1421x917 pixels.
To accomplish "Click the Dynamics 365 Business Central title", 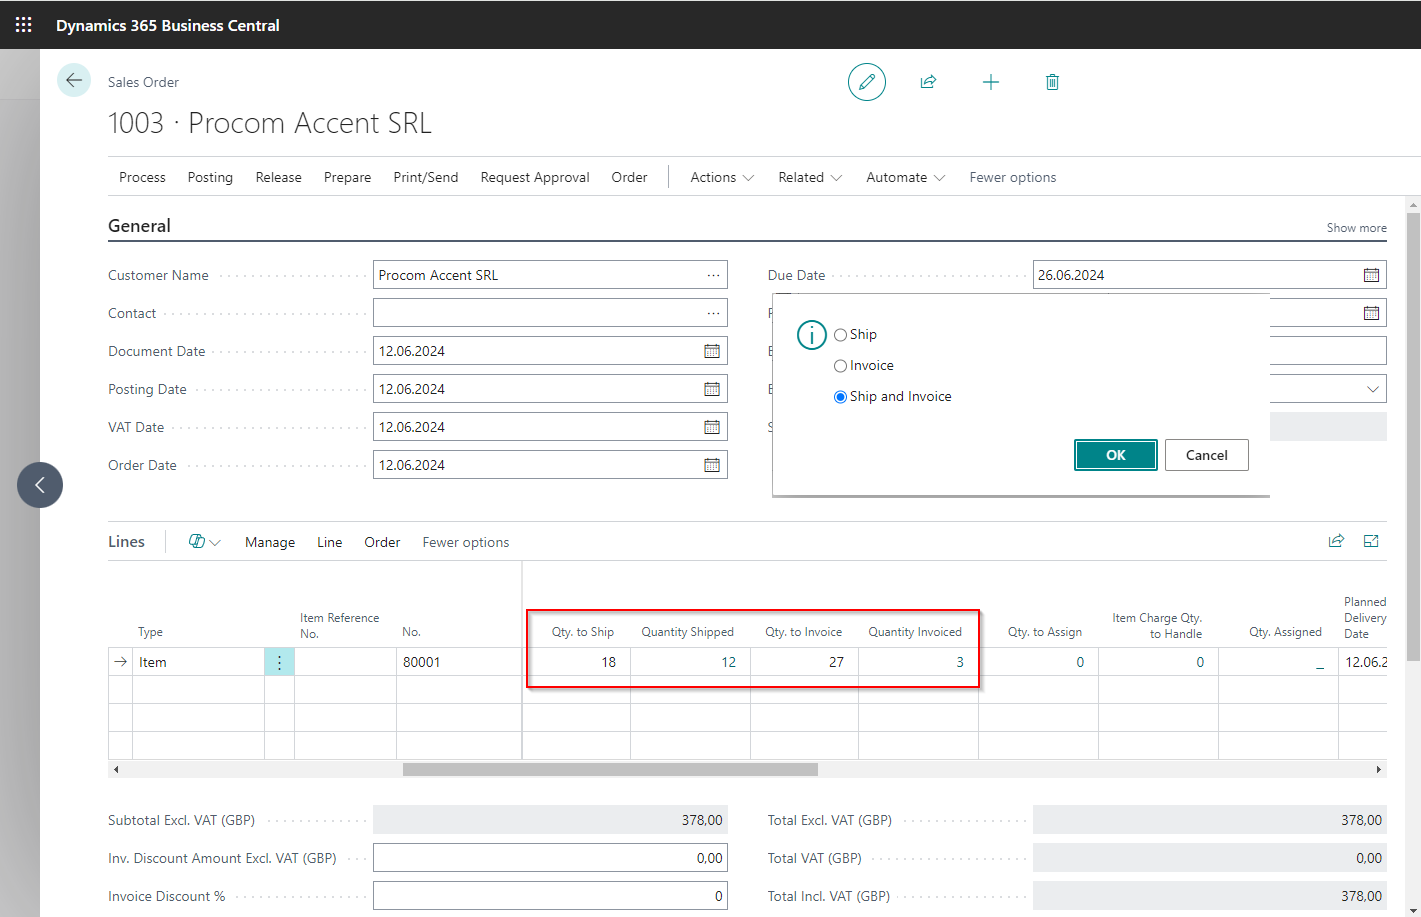I will (x=168, y=25).
